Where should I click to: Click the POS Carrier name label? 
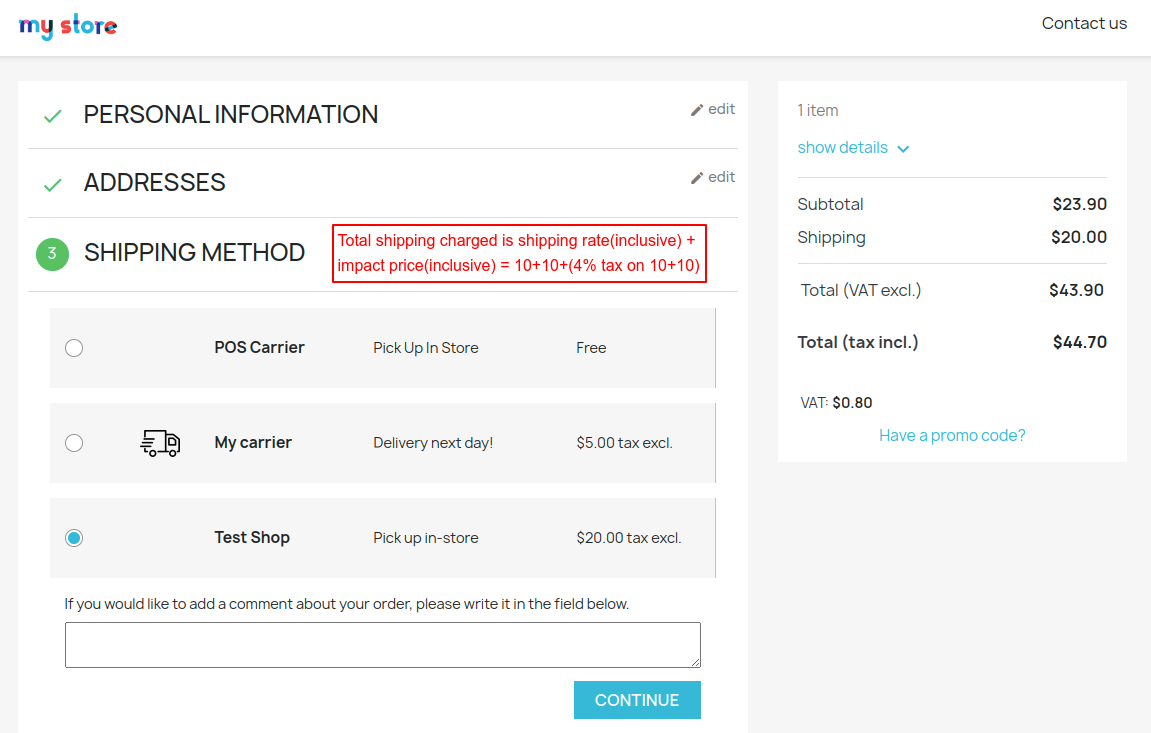259,348
